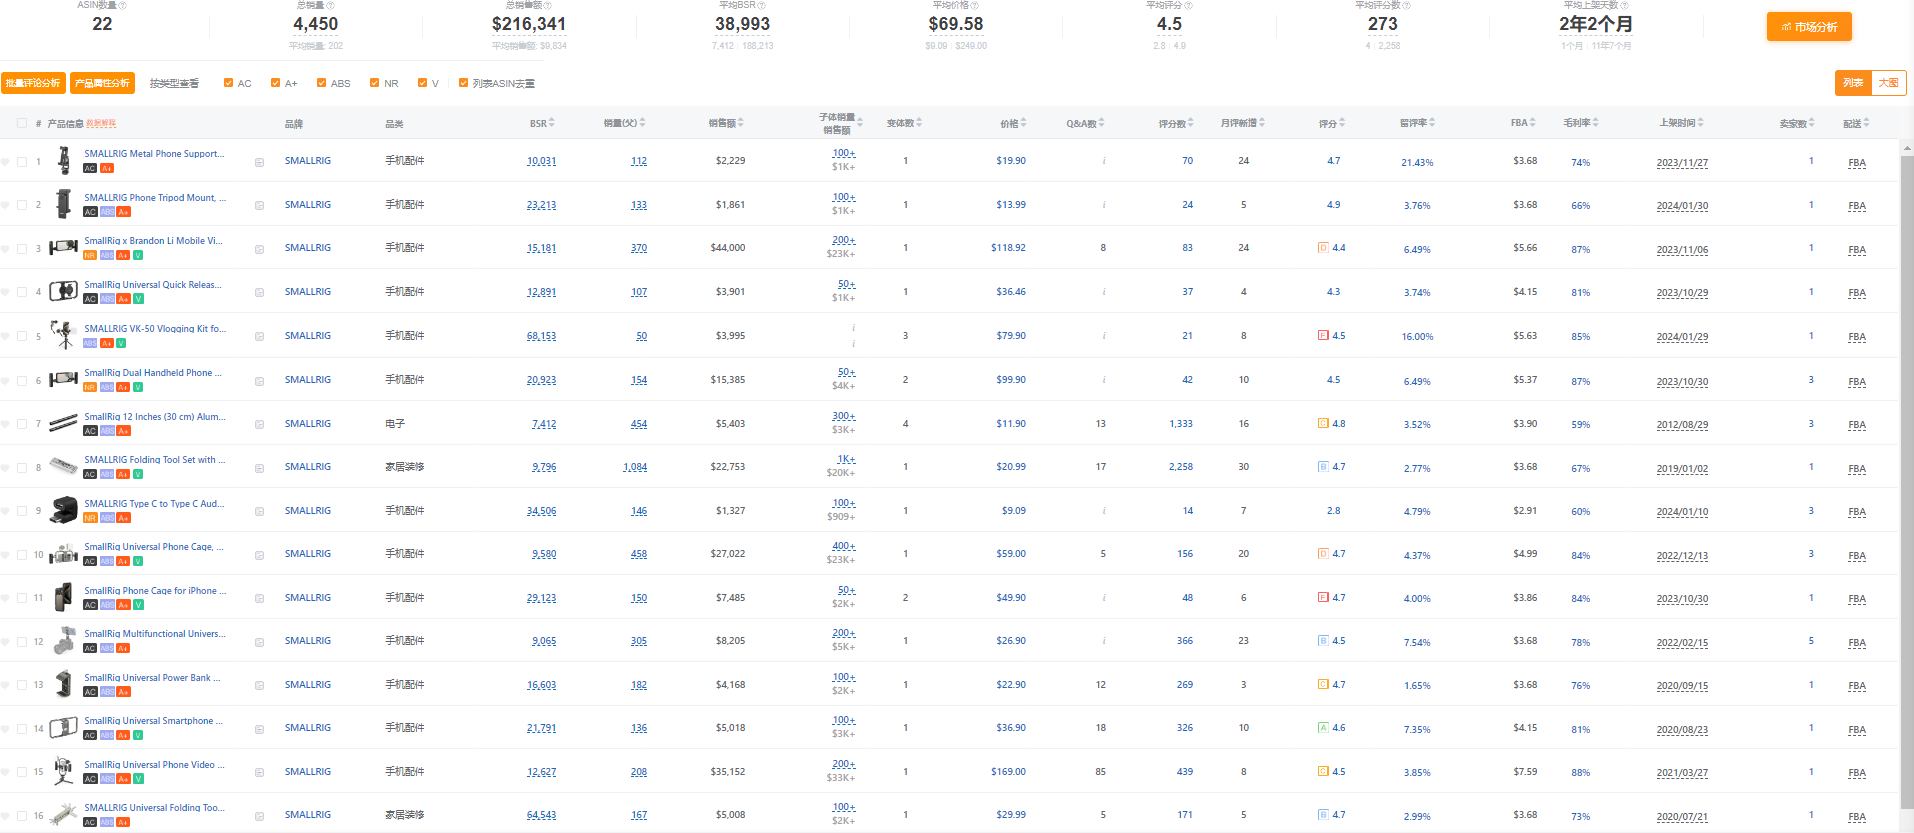Click the B rating badge in Folding Tool Set row
Screen dimensions: 1914x833
[1323, 467]
